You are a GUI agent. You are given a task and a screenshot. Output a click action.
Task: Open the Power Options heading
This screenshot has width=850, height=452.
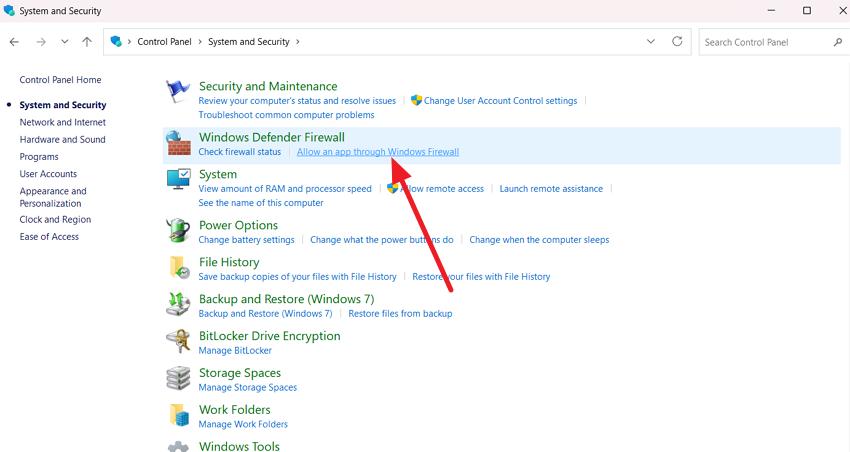[239, 225]
